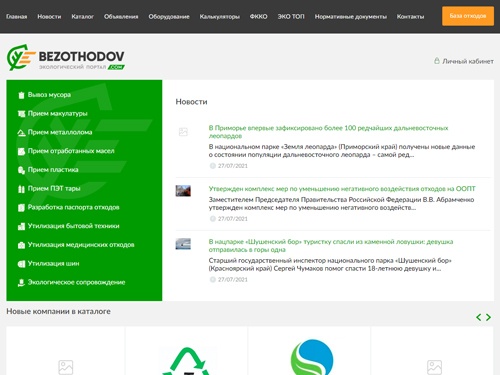
Task: Open Разработка паспорта отходов sidebar link
Action: pyautogui.click(x=73, y=207)
